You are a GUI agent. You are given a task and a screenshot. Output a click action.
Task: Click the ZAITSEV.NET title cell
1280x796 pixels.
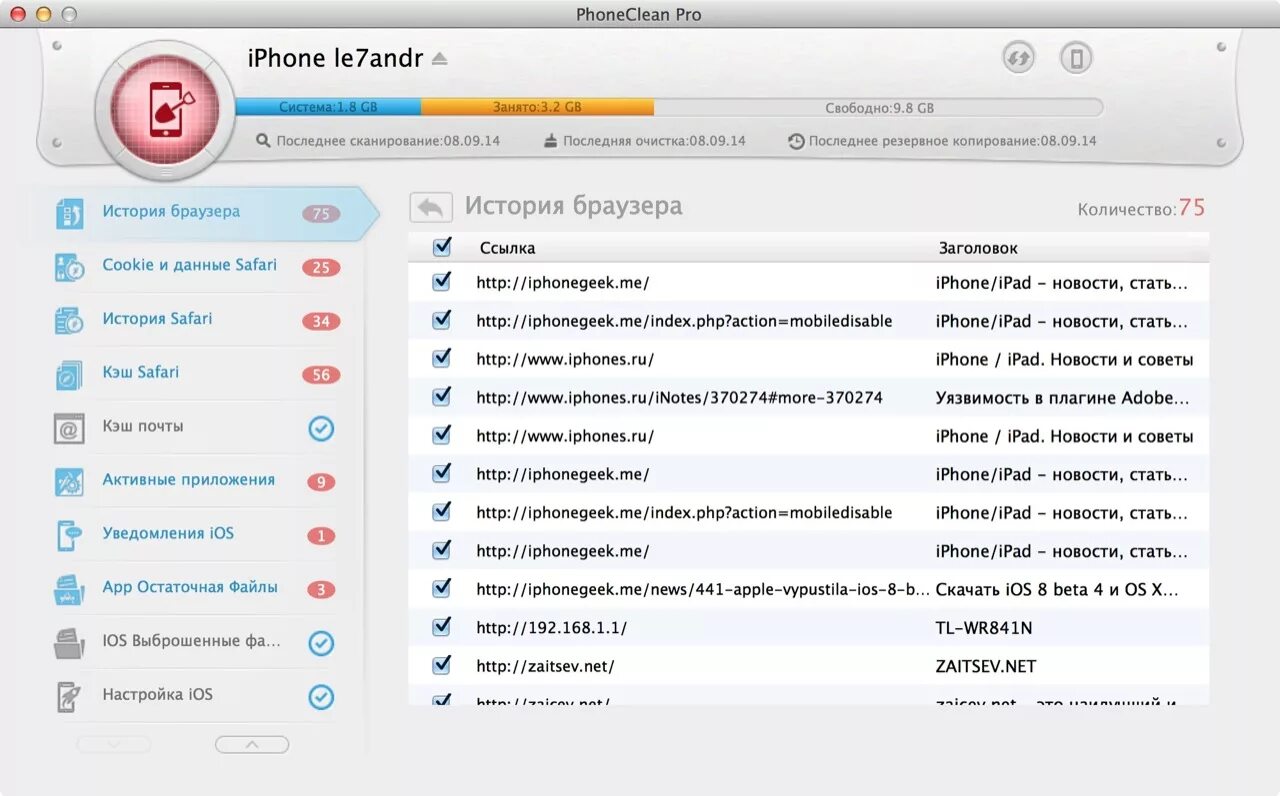coord(986,666)
